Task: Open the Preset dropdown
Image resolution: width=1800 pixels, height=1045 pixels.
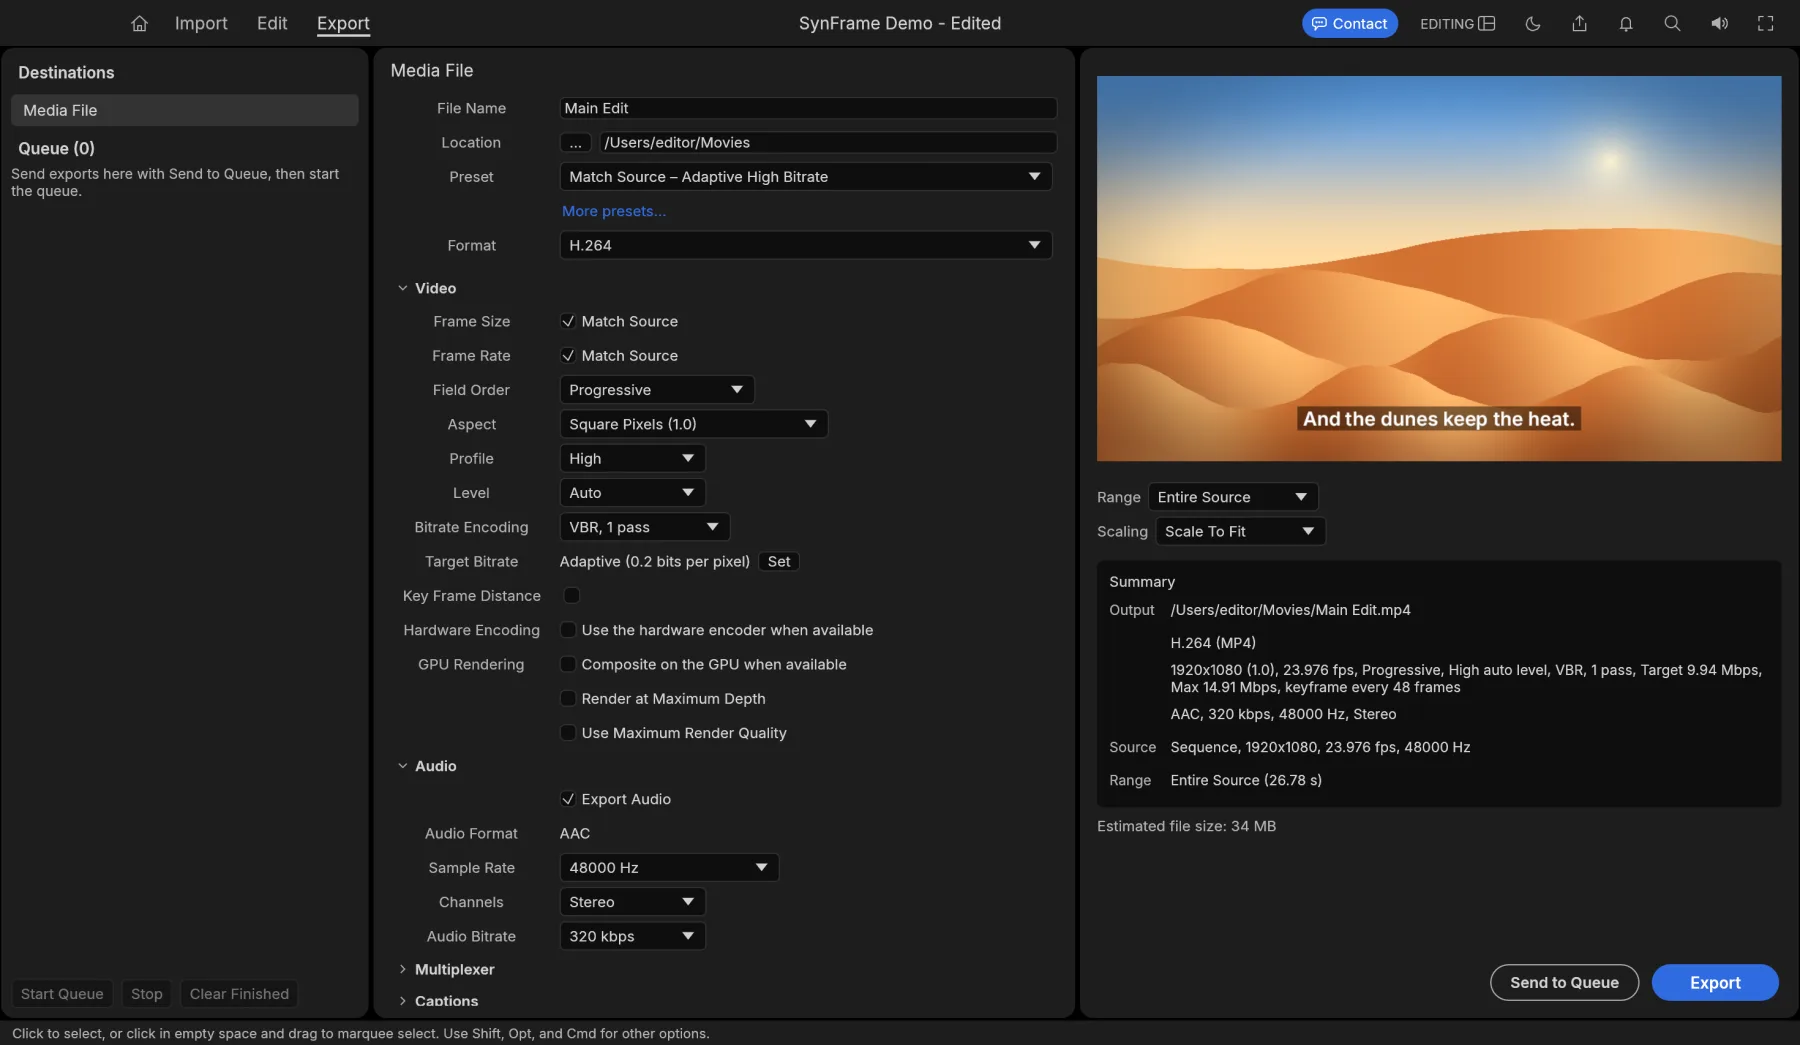Action: click(806, 177)
